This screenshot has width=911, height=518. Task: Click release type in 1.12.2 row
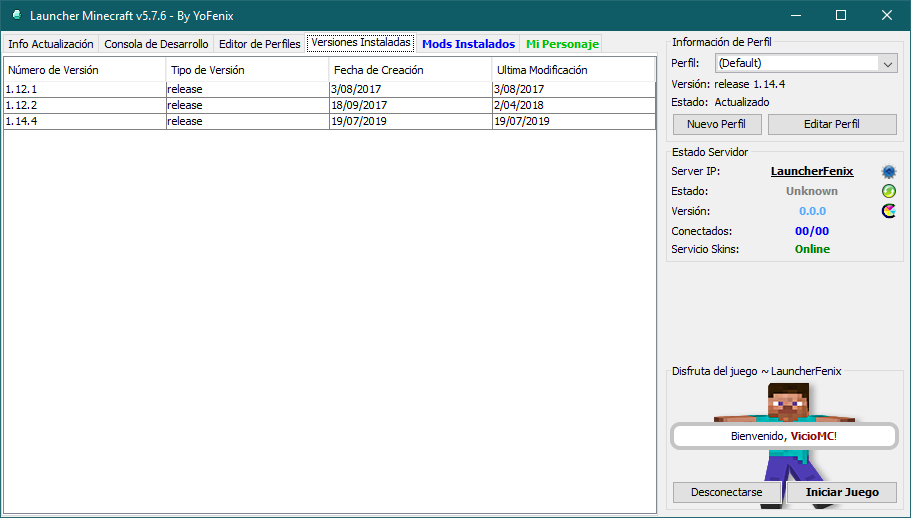185,105
